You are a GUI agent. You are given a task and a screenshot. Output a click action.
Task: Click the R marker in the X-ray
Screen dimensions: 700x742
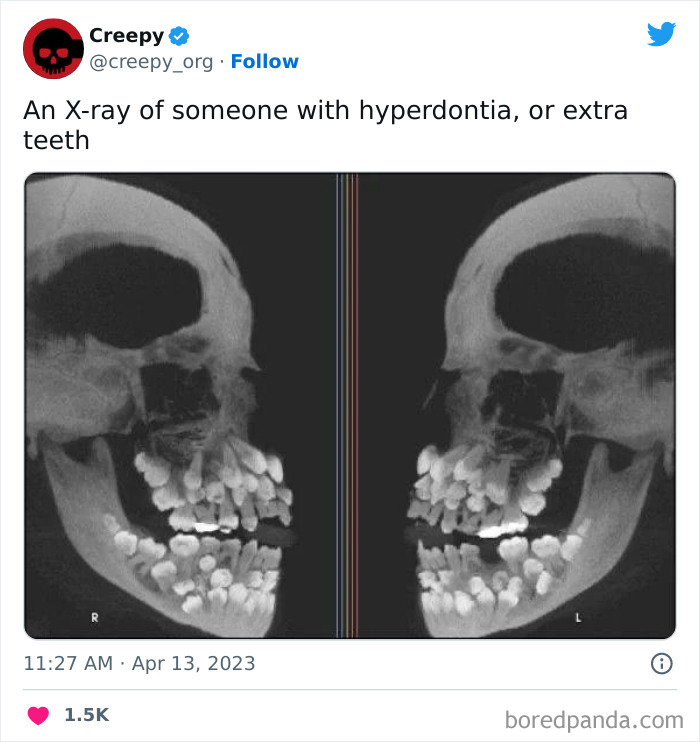pyautogui.click(x=95, y=617)
